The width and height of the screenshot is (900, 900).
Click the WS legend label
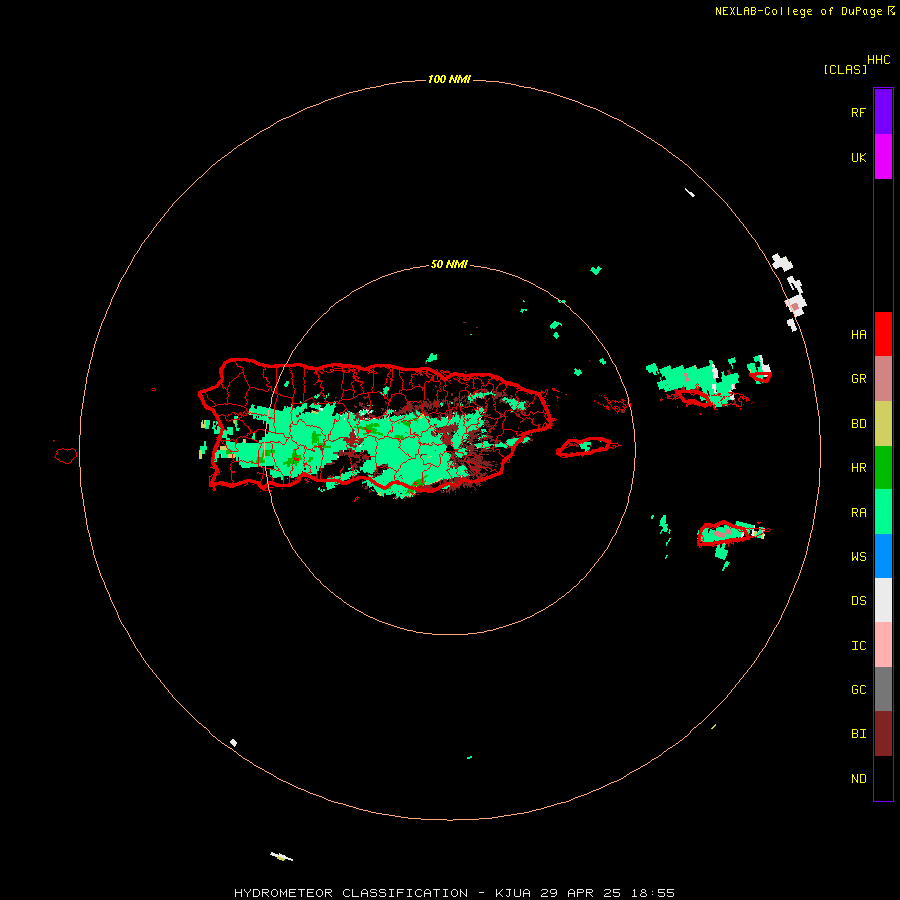(x=858, y=556)
